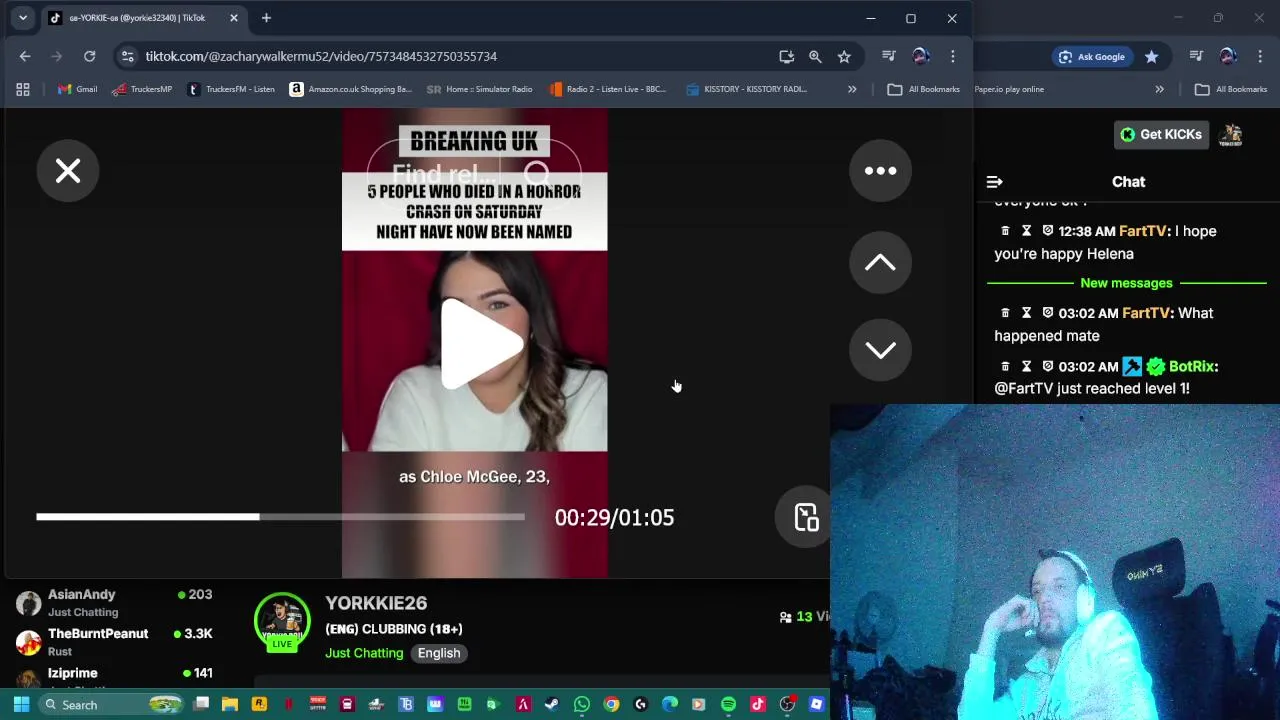Open the tab search dropdown arrow
The height and width of the screenshot is (720, 1280).
(x=22, y=18)
